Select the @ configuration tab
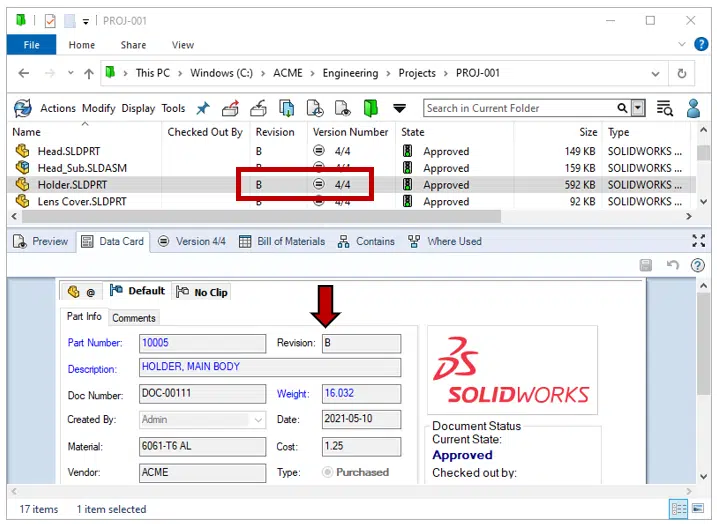This screenshot has width=717, height=524. [x=81, y=292]
